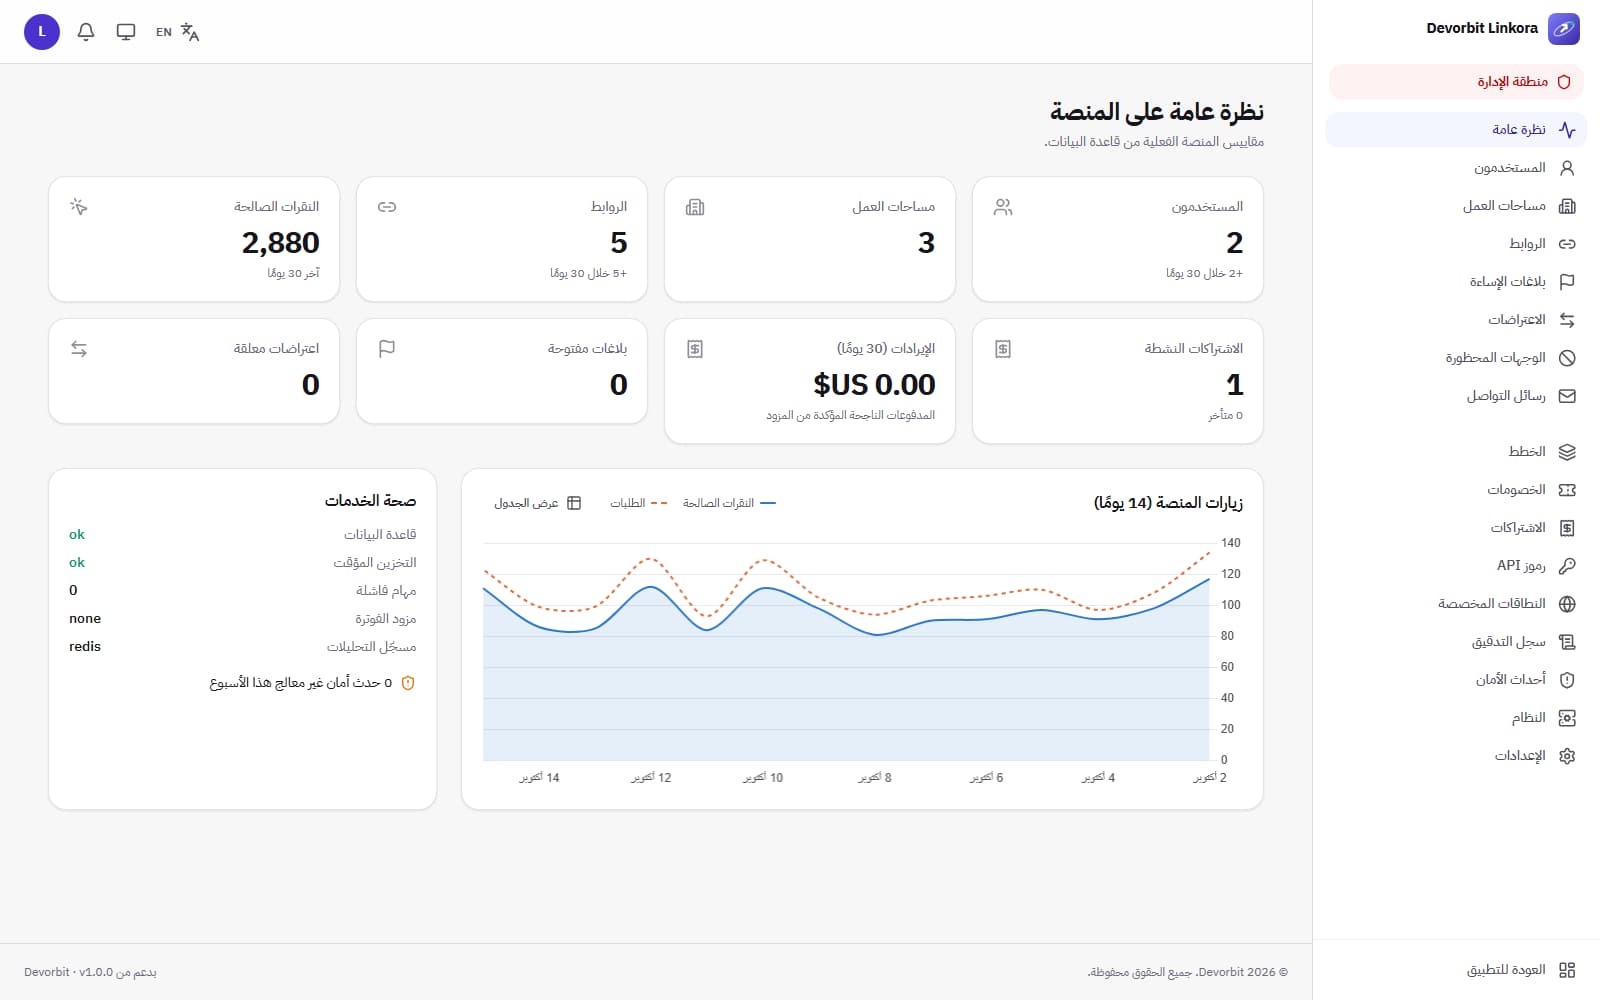
Task: Click the monitor theme icon
Action: coord(126,32)
